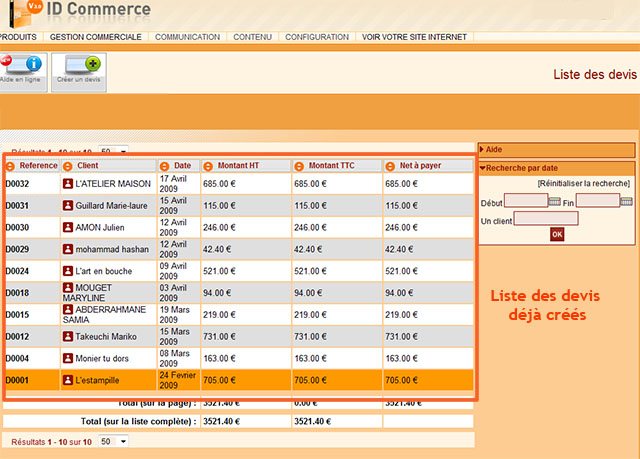The image size is (640, 459).
Task: Open quote reference D0031
Action: click(18, 206)
